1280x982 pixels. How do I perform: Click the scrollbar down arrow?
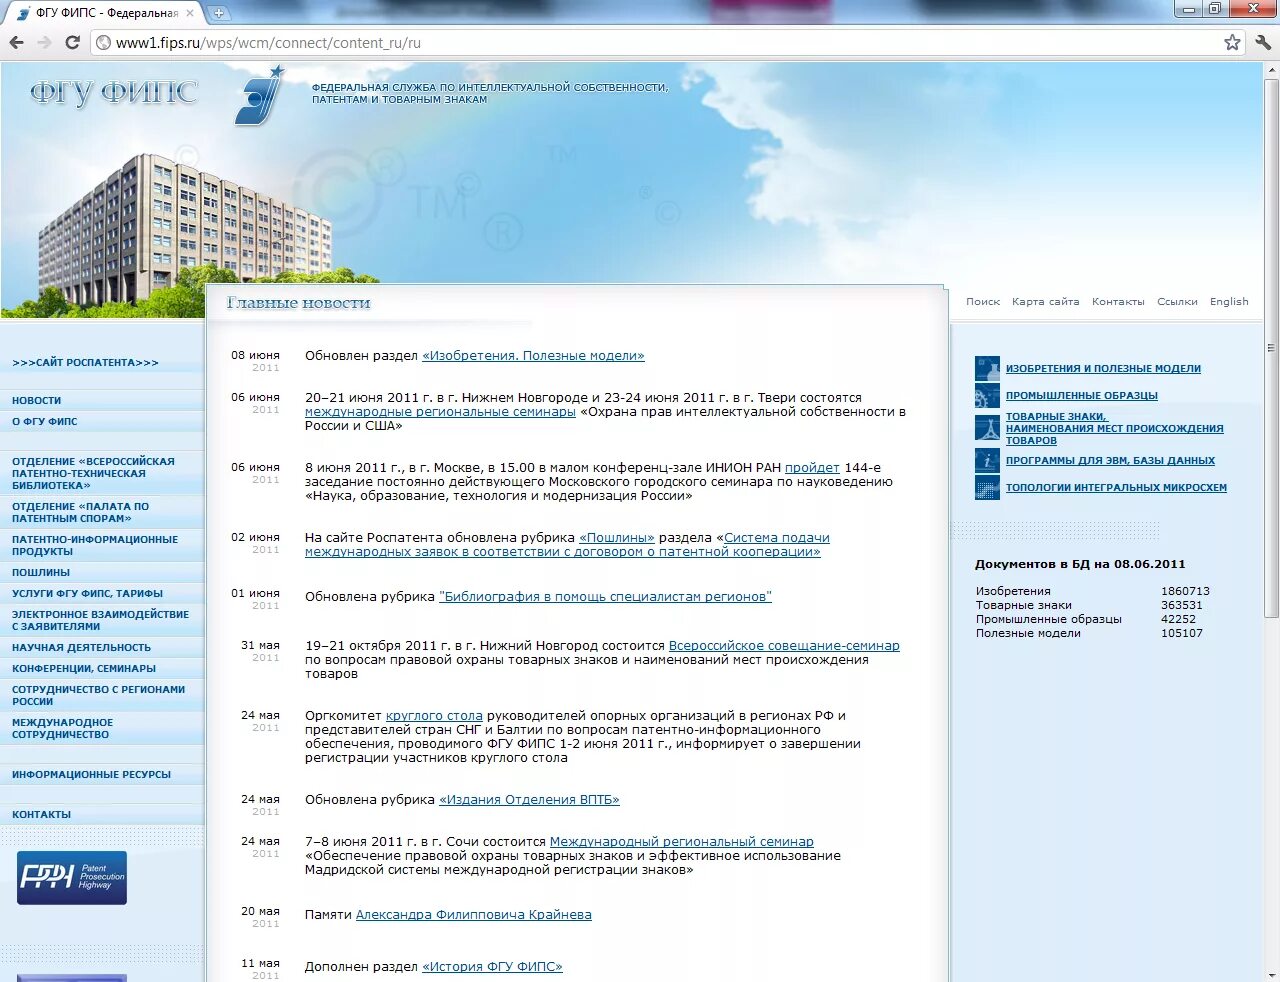point(1271,974)
